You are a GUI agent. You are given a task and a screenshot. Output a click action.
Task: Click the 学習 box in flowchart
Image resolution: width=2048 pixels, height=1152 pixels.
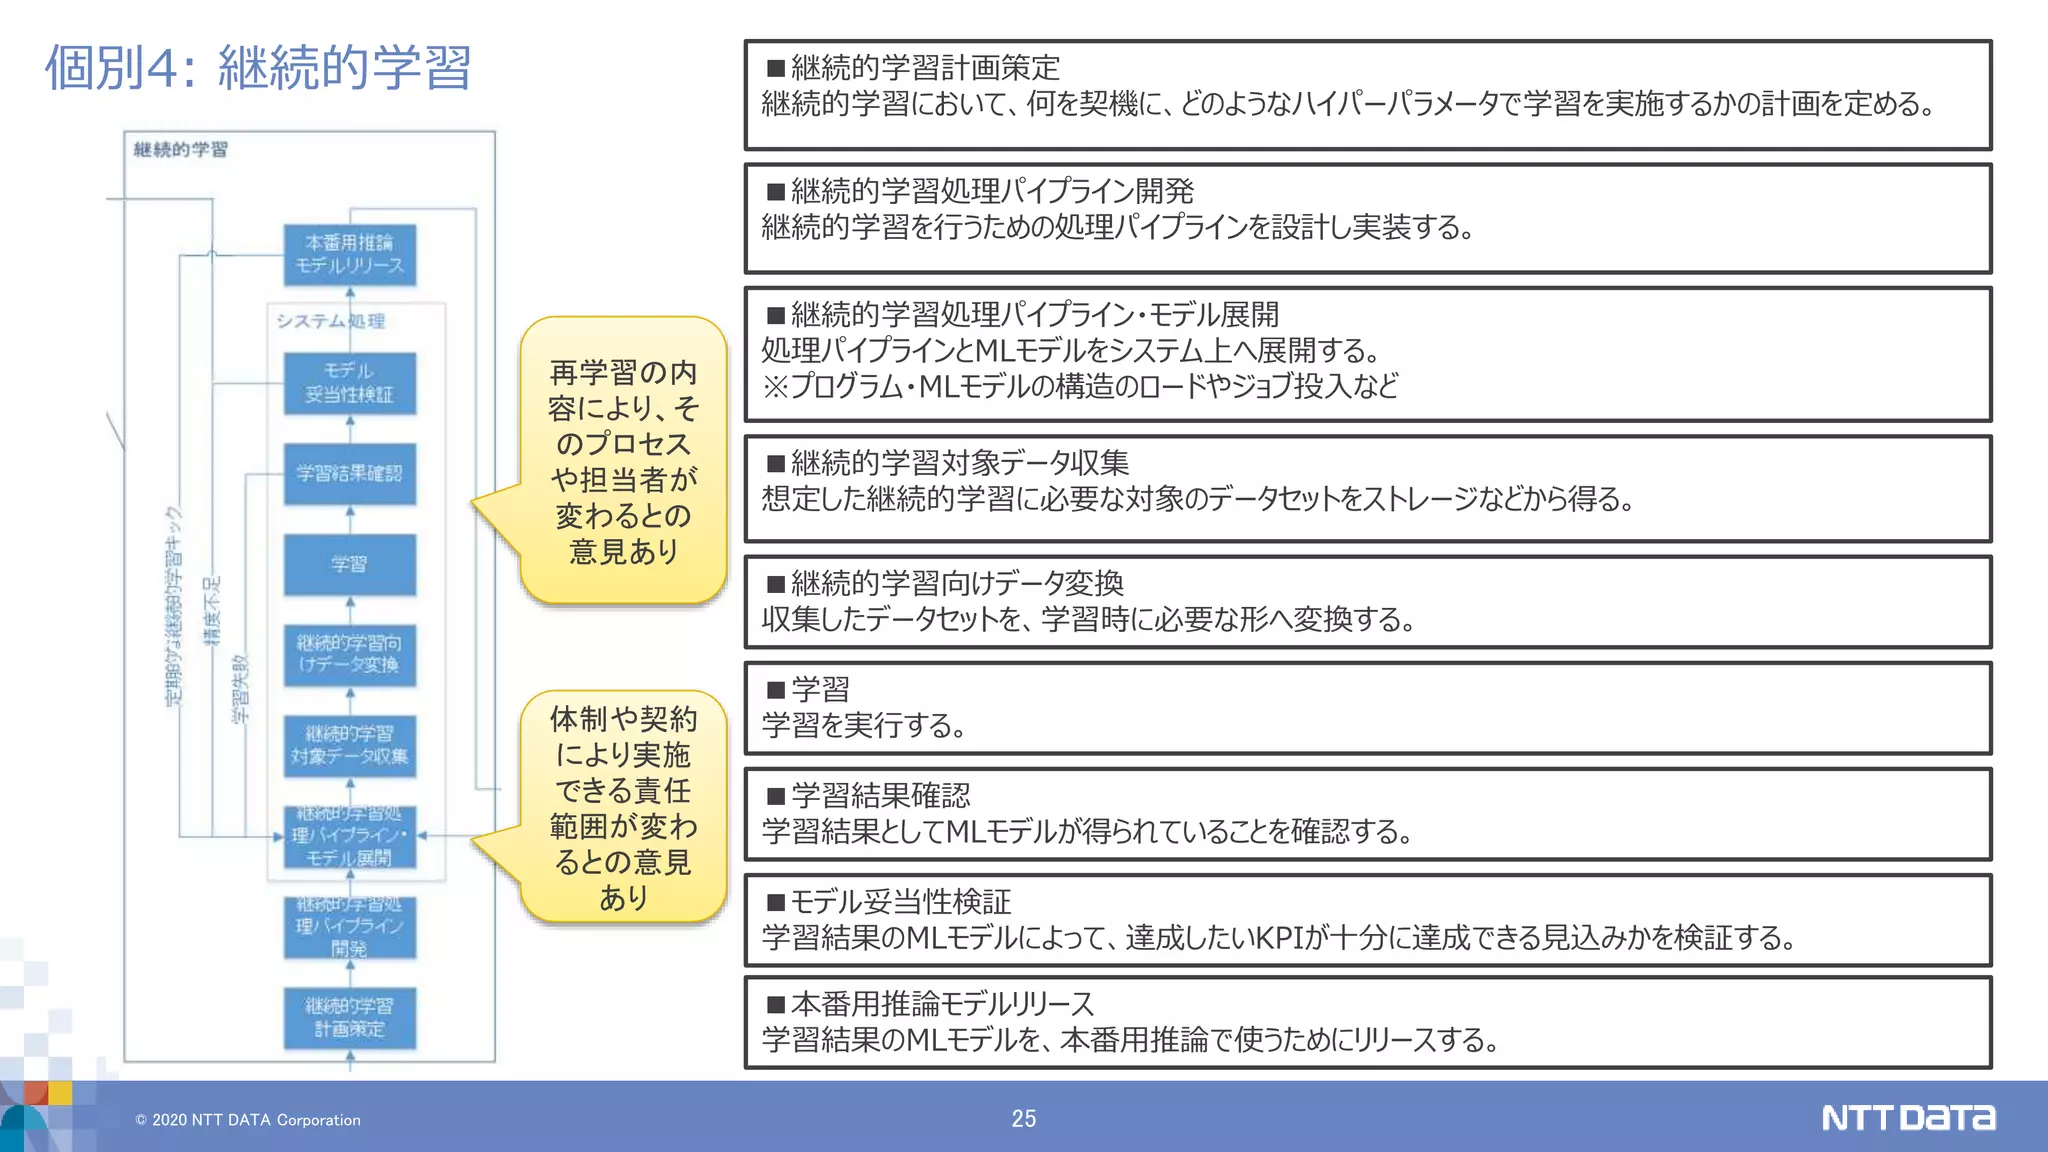(x=349, y=564)
